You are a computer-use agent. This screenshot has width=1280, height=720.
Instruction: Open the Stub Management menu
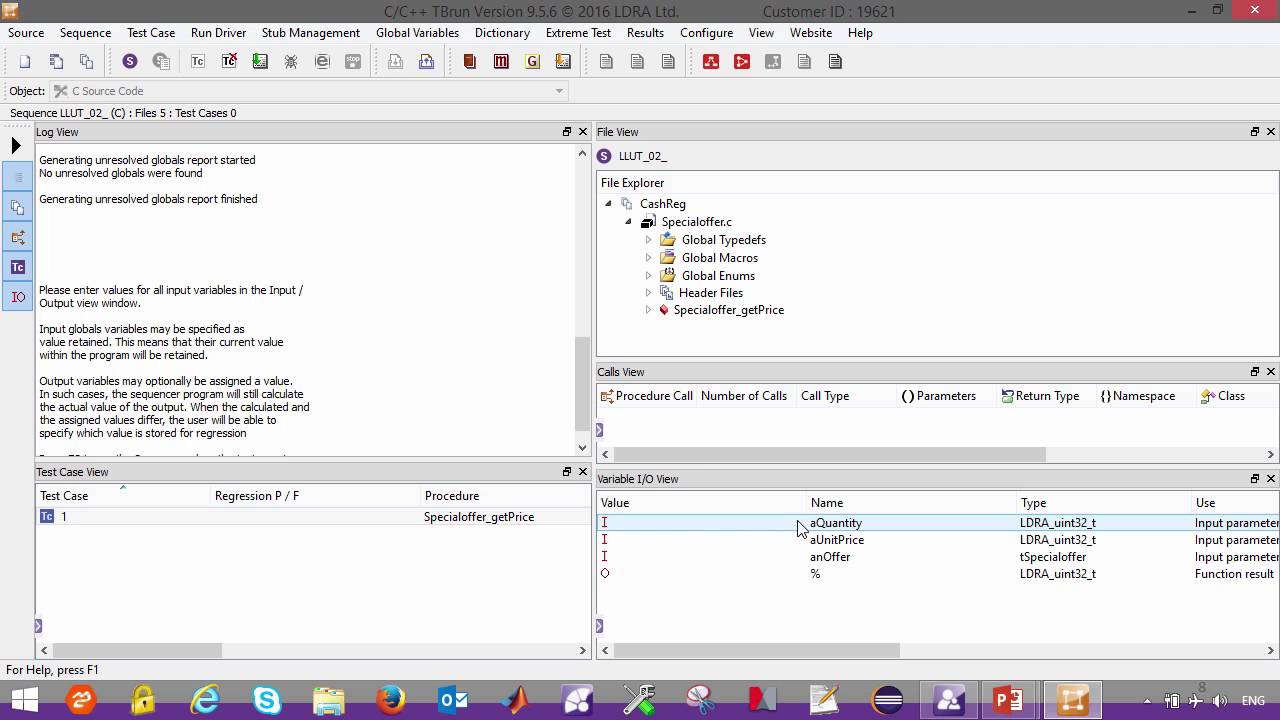point(310,33)
